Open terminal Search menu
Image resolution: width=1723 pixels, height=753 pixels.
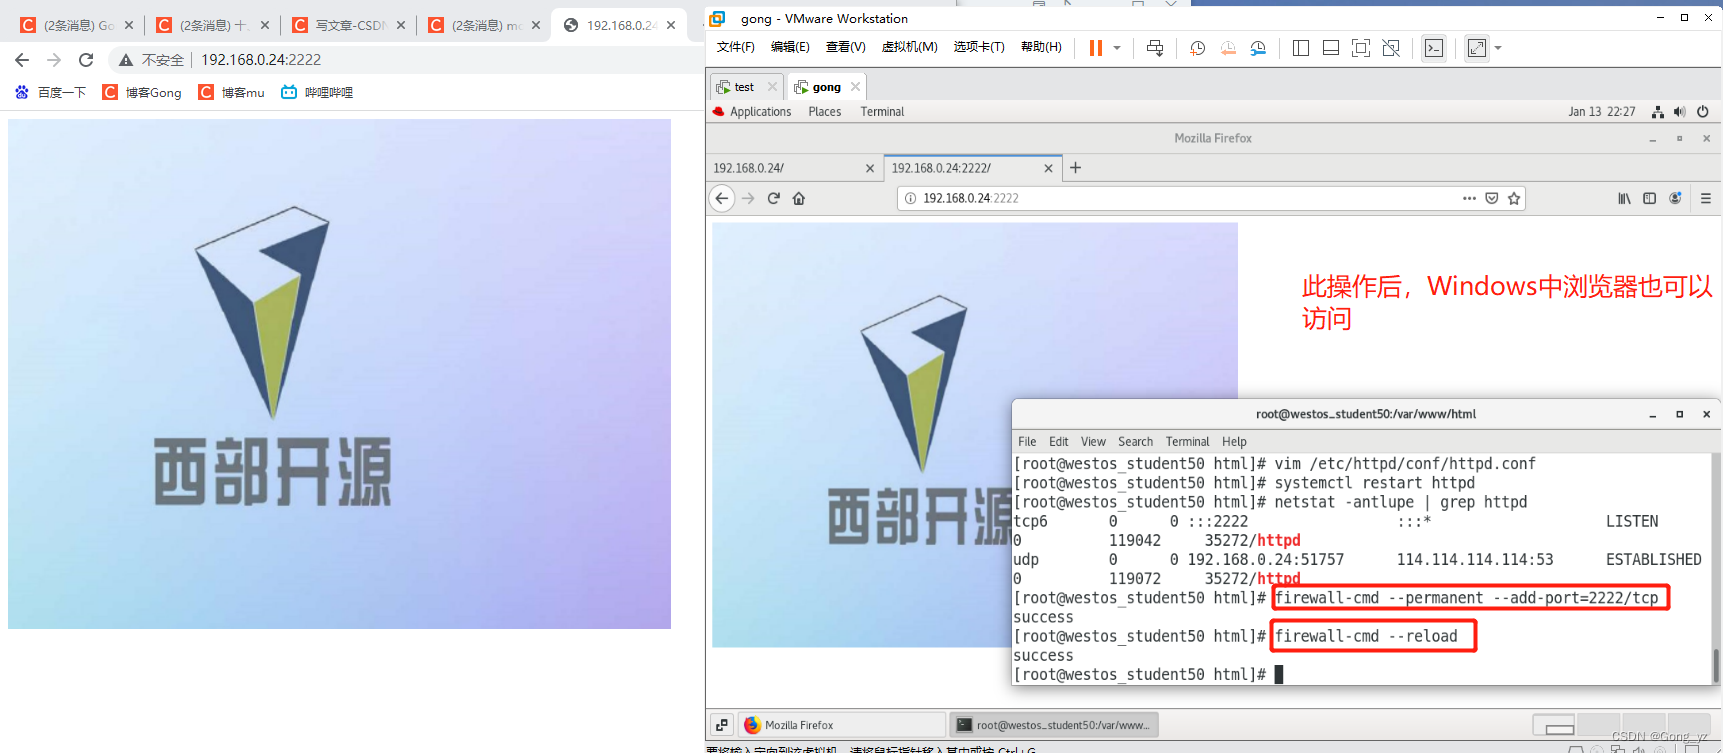coord(1135,441)
